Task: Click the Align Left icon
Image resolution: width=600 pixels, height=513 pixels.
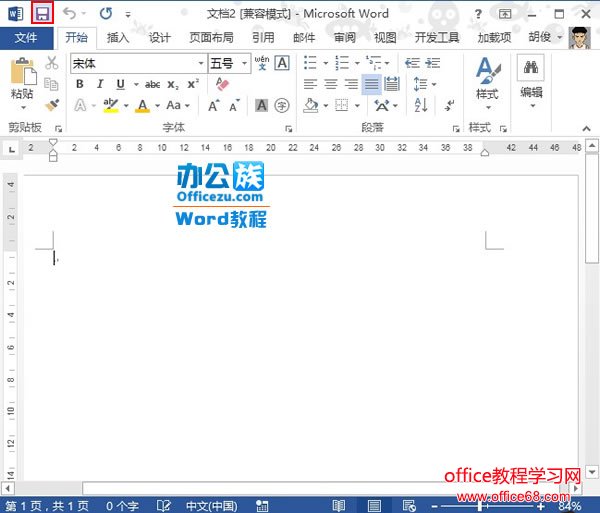Action: click(x=310, y=84)
